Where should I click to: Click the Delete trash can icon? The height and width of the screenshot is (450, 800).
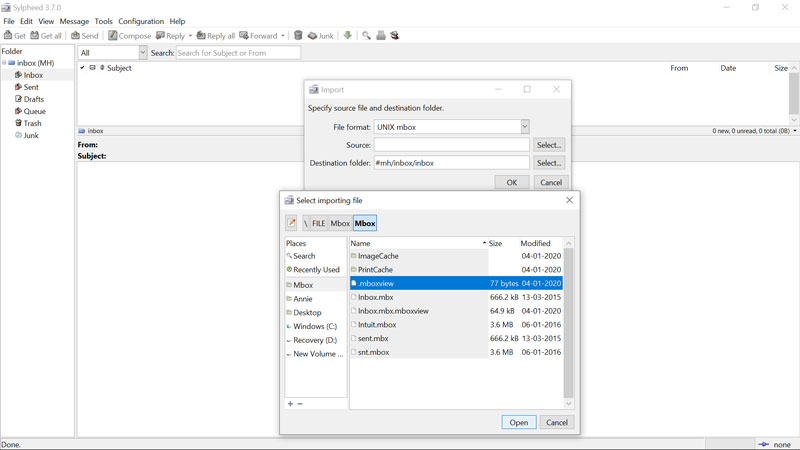pos(298,35)
